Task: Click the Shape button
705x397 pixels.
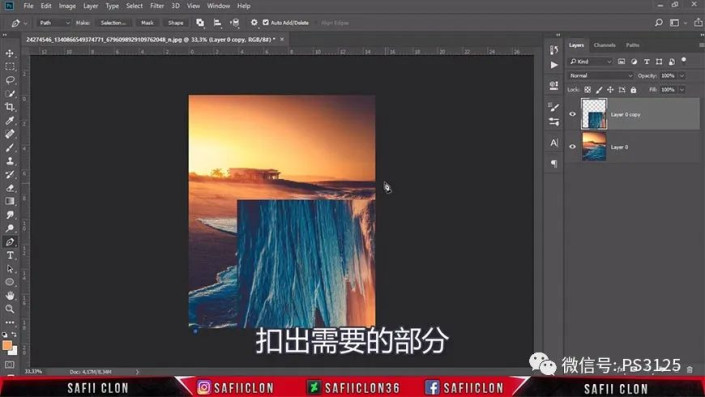Action: [176, 22]
